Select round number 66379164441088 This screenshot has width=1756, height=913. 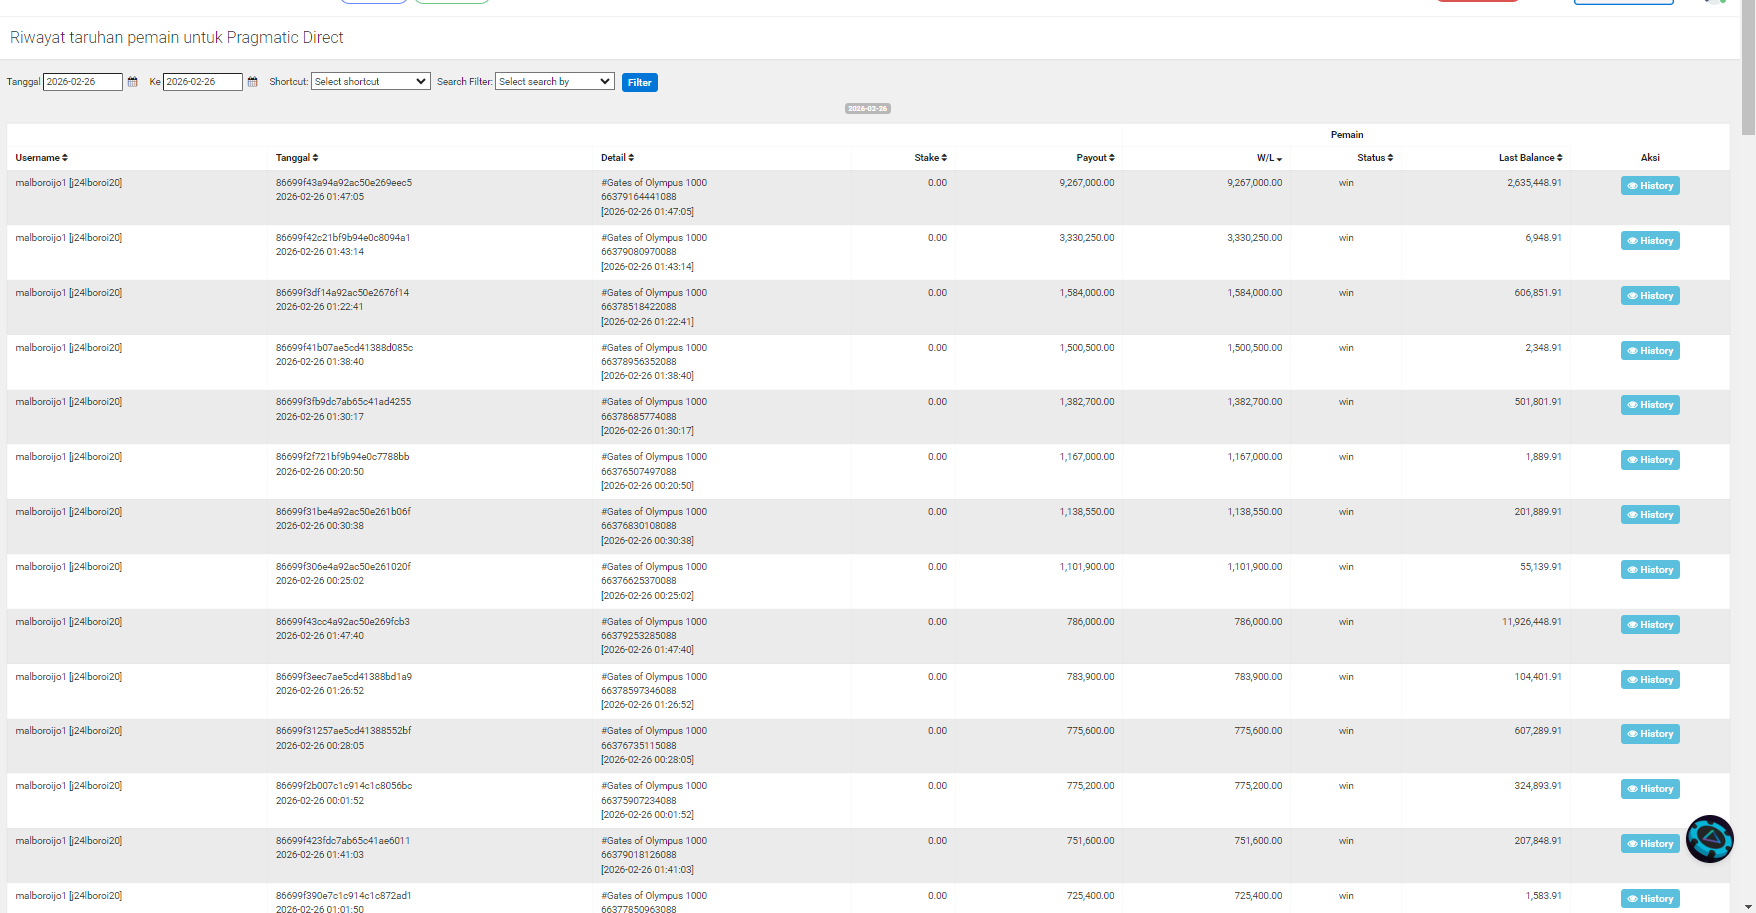click(638, 197)
